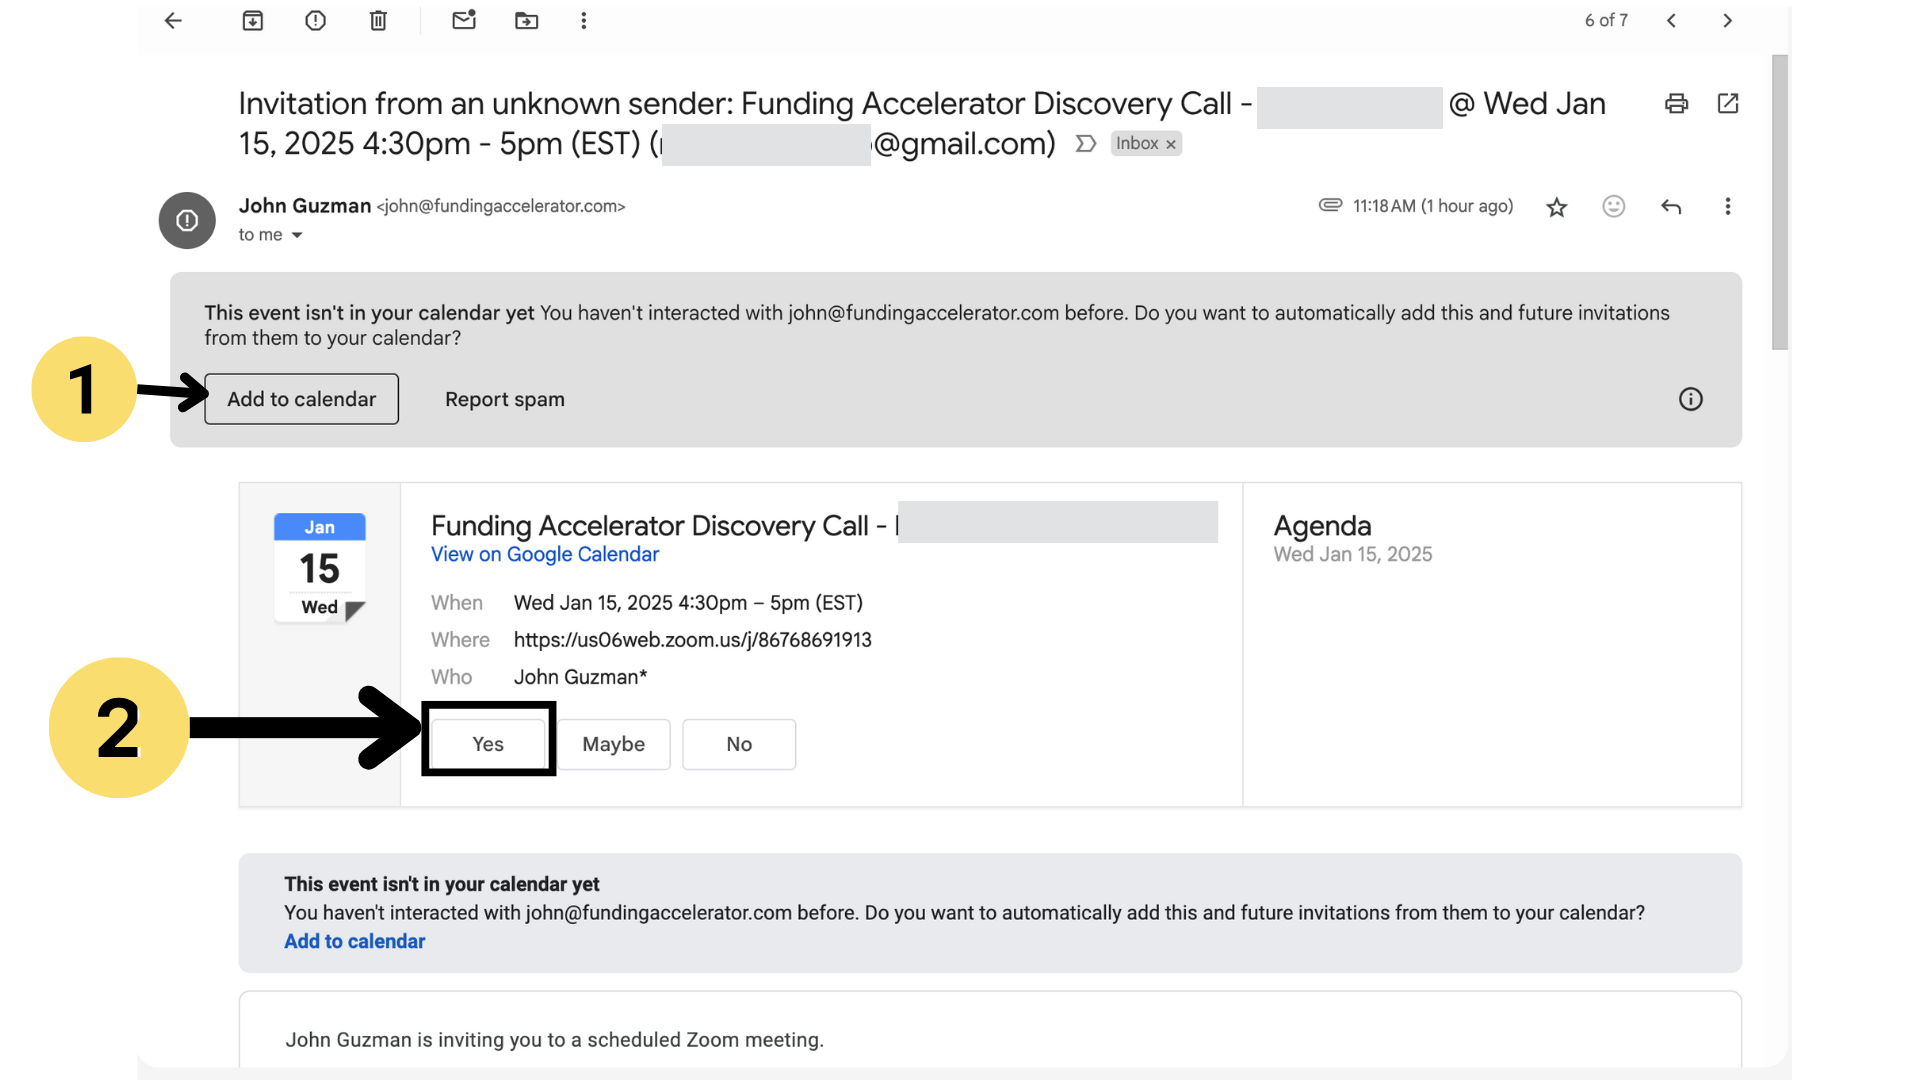The height and width of the screenshot is (1080, 1920).
Task: Click the back arrow to inbox
Action: point(173,21)
